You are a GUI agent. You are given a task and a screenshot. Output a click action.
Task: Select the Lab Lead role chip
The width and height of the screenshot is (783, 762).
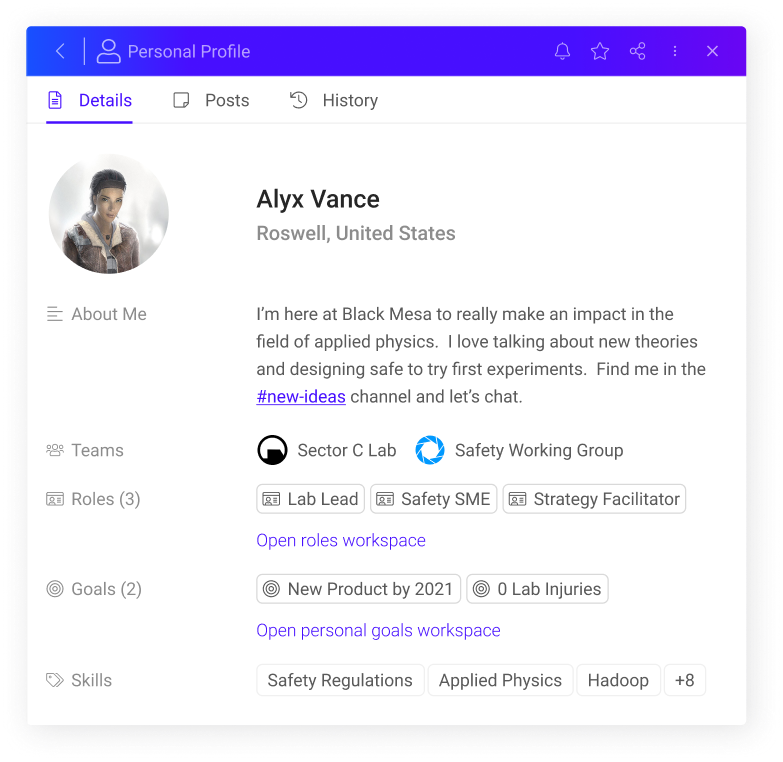(x=311, y=499)
